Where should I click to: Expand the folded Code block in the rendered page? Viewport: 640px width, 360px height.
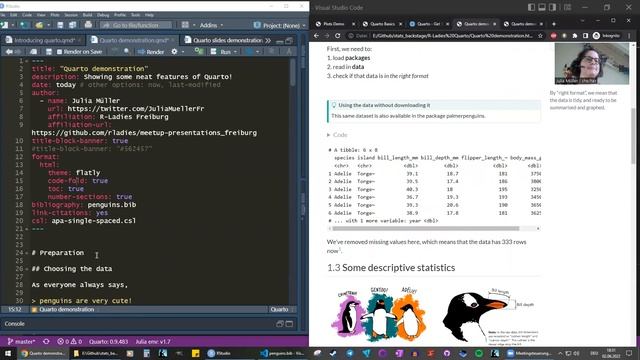pos(337,135)
